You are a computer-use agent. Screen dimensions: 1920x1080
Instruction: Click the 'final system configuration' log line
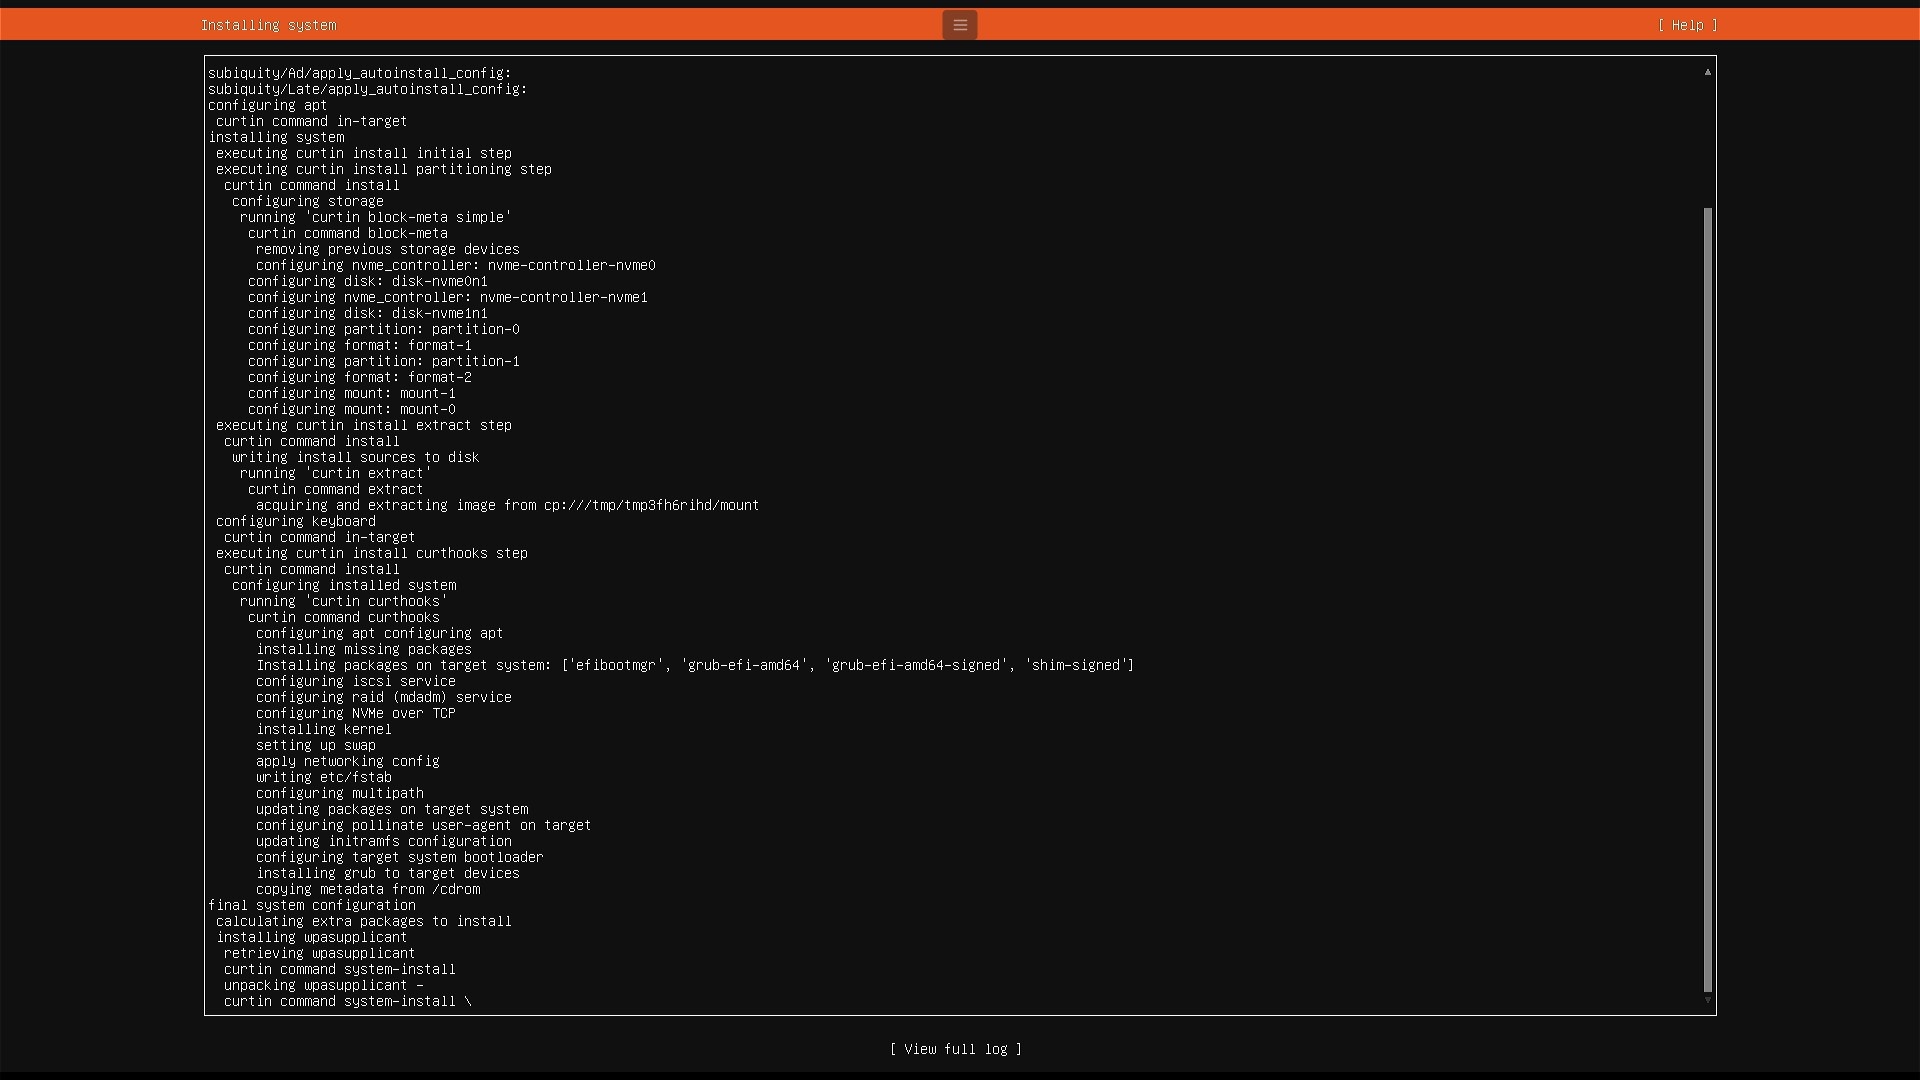[311, 905]
